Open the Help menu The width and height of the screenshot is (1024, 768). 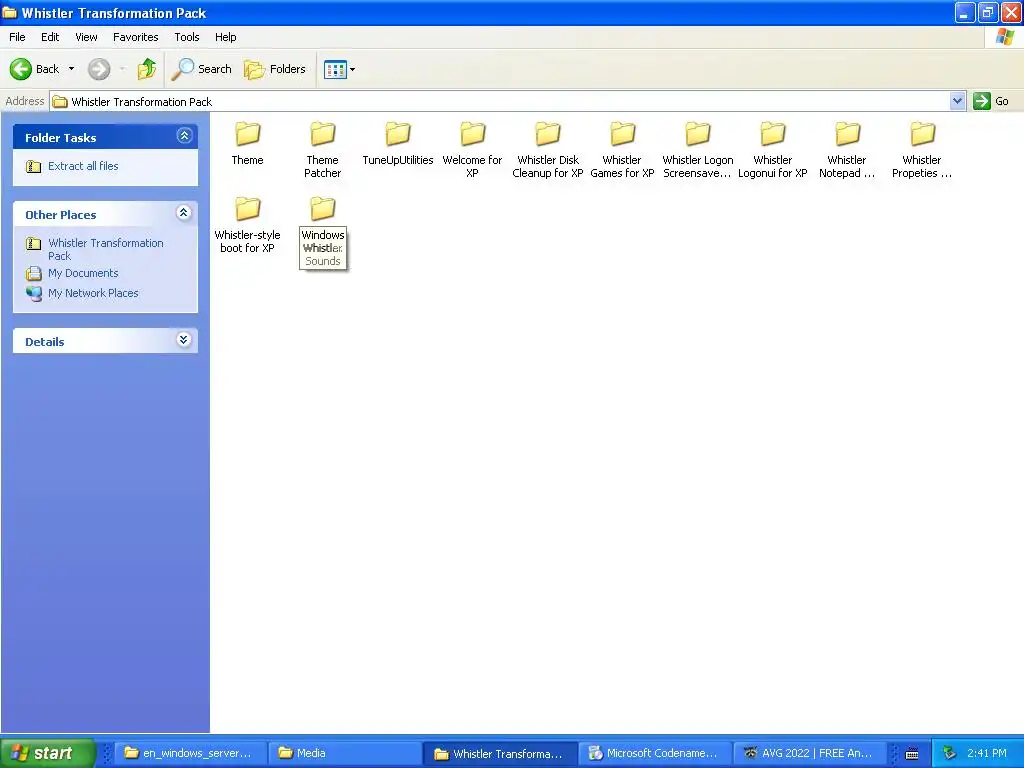[x=225, y=37]
